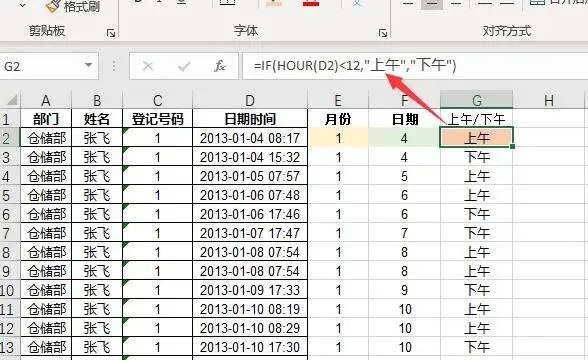Select the highlighted 上午 cell G2
The image size is (588, 360).
[x=477, y=138]
